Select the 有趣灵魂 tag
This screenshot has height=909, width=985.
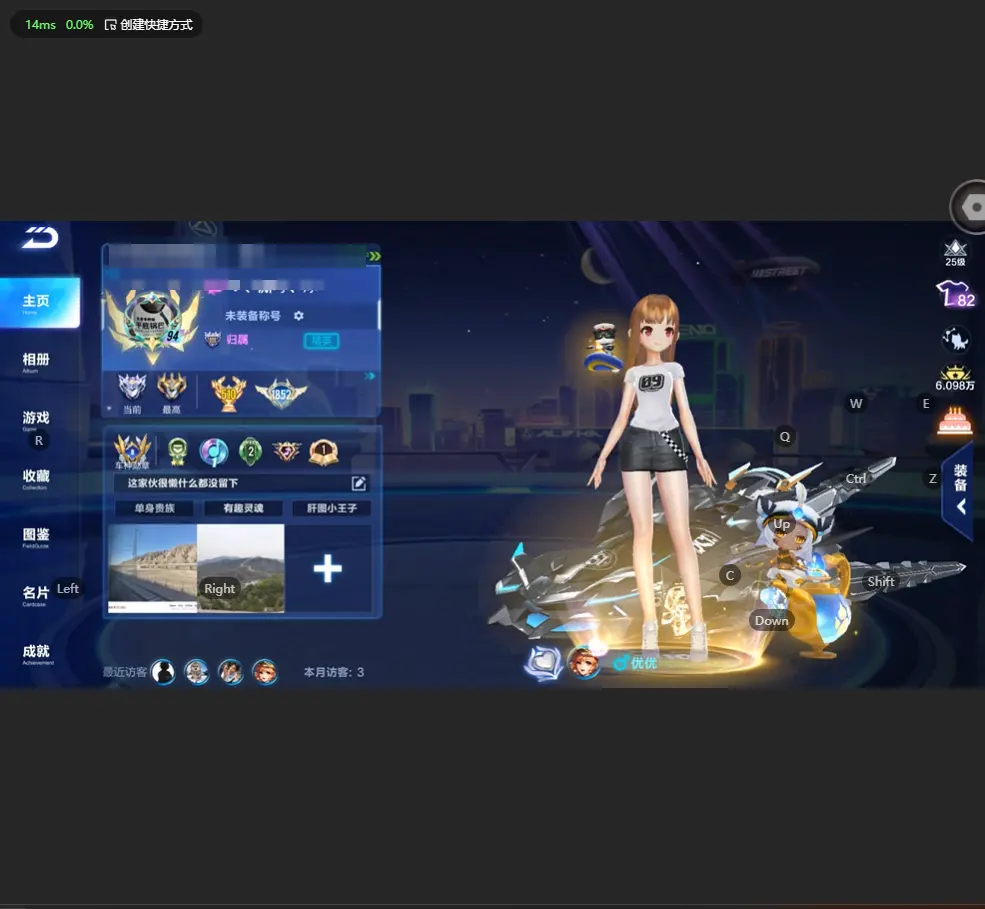tap(243, 508)
